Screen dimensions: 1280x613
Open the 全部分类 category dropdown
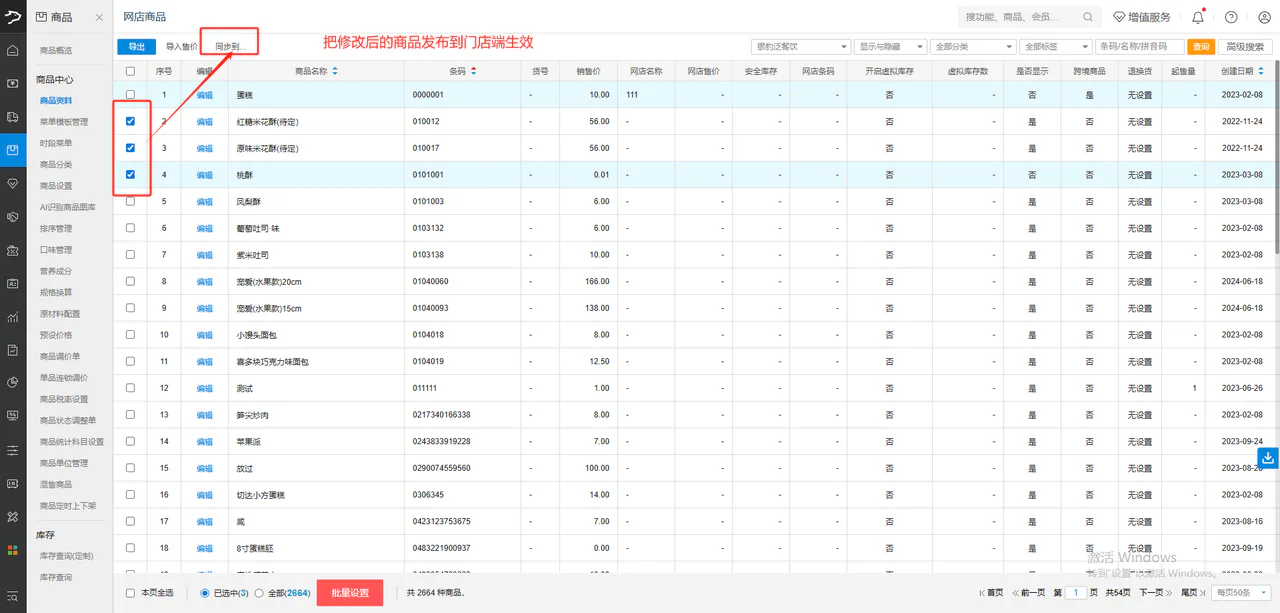[973, 47]
